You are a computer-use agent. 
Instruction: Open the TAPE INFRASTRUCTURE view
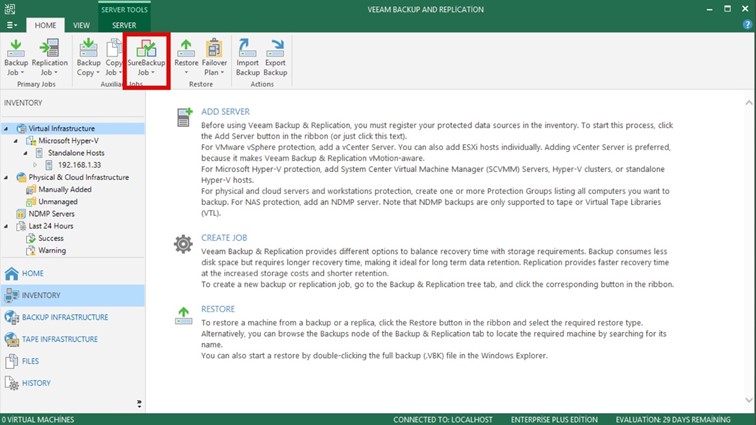[x=60, y=339]
